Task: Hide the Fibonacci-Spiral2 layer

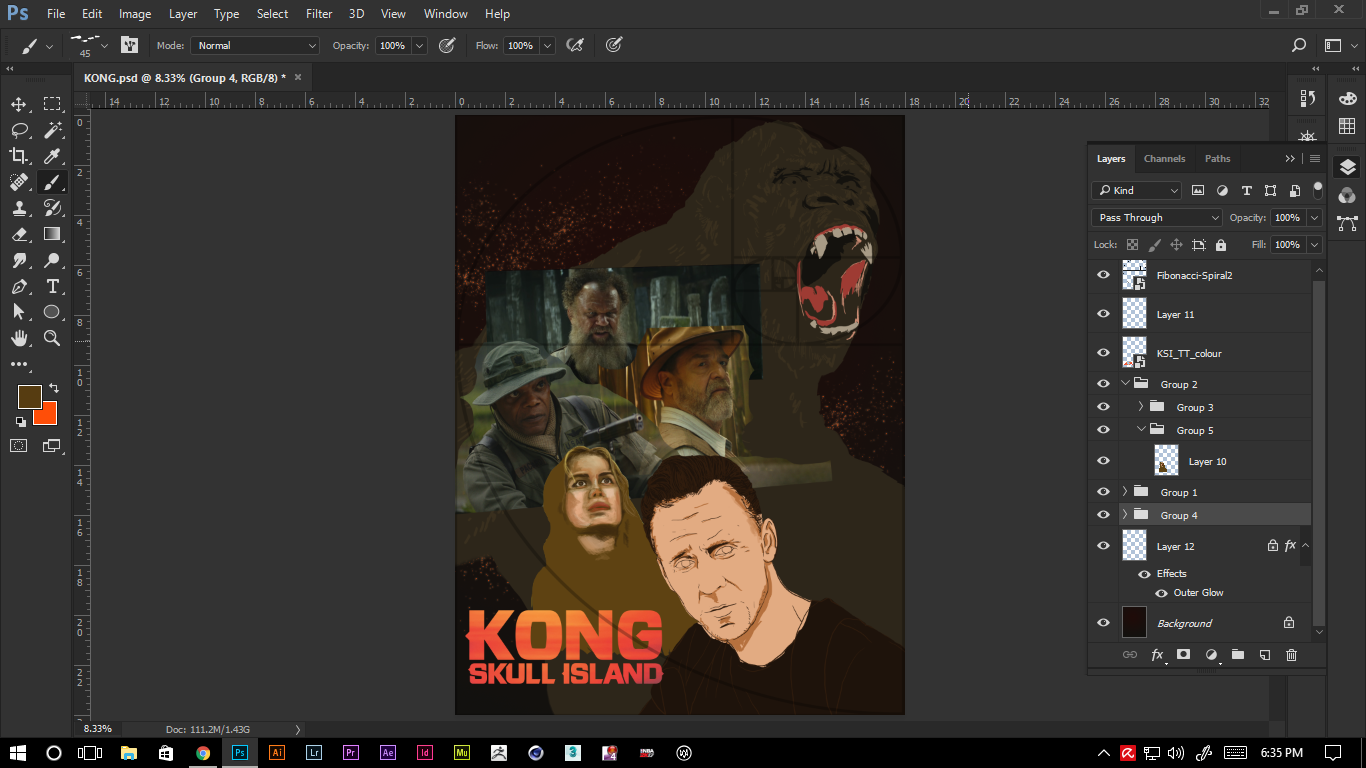Action: 1104,275
